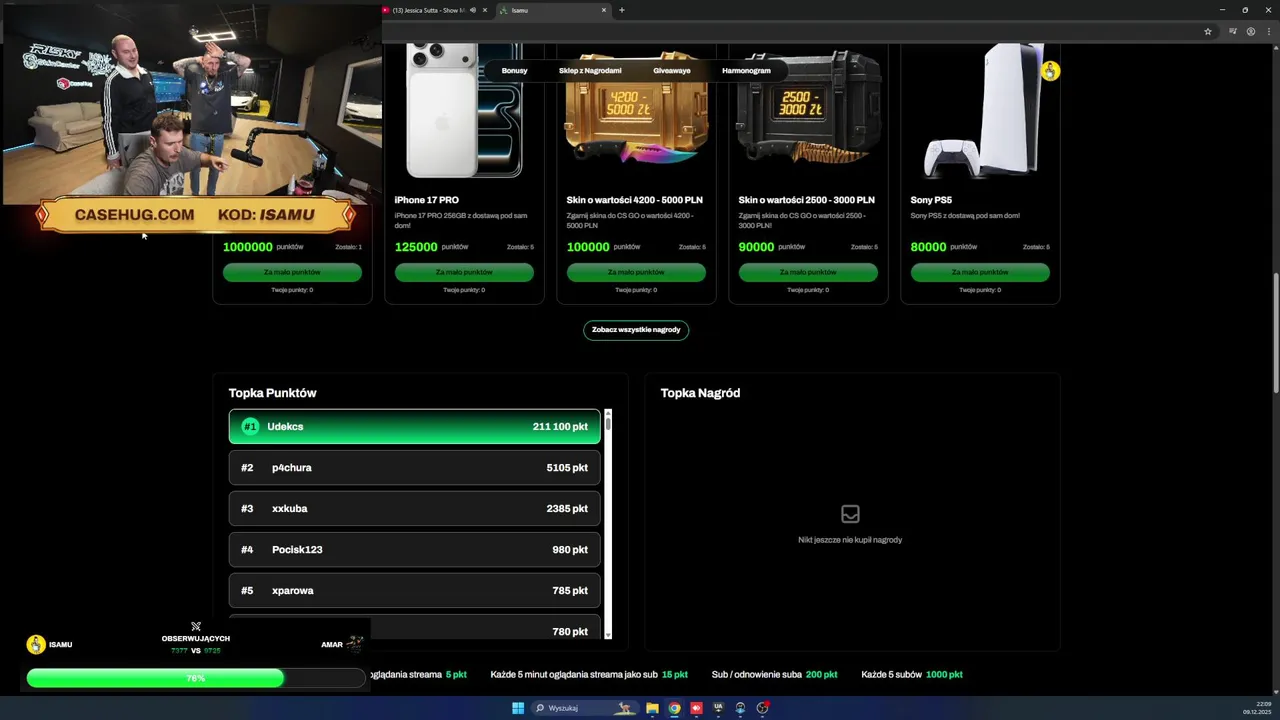
Task: Click the Topka Punktów heading
Action: (x=272, y=393)
